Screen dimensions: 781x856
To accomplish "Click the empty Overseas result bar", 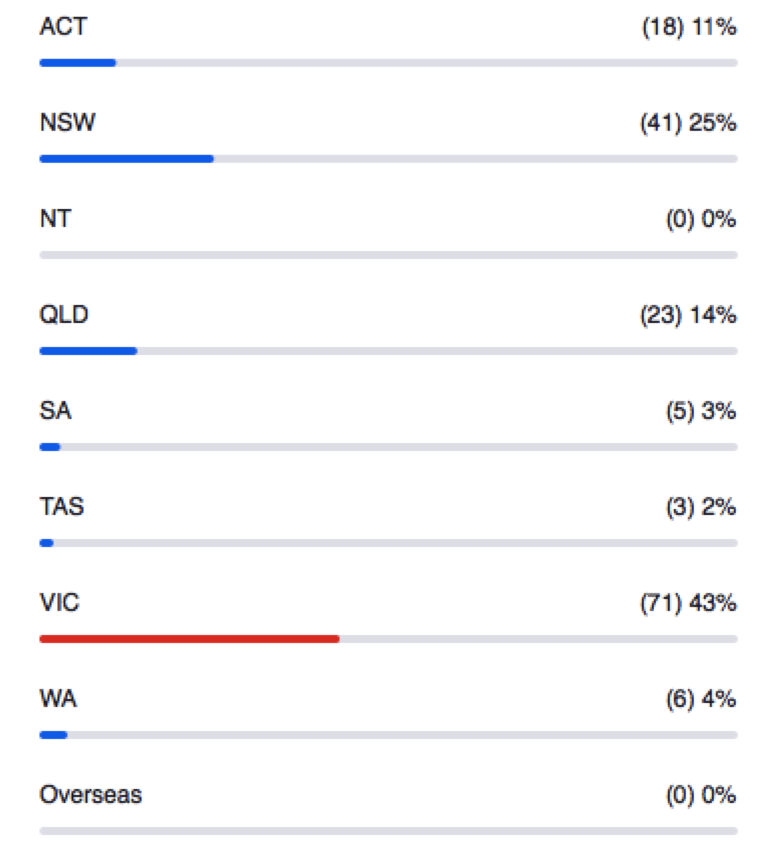I will click(389, 831).
